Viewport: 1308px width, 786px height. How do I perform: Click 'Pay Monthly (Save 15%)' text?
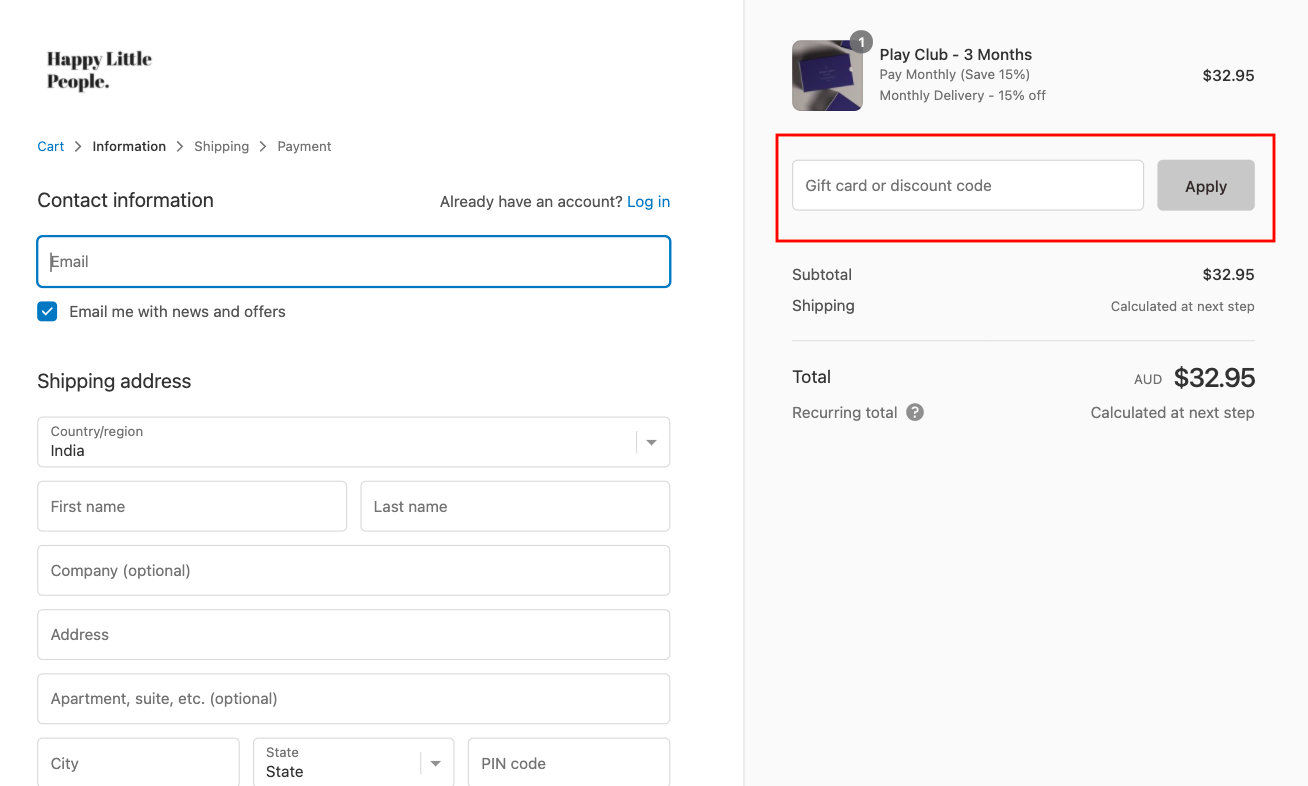[x=954, y=74]
